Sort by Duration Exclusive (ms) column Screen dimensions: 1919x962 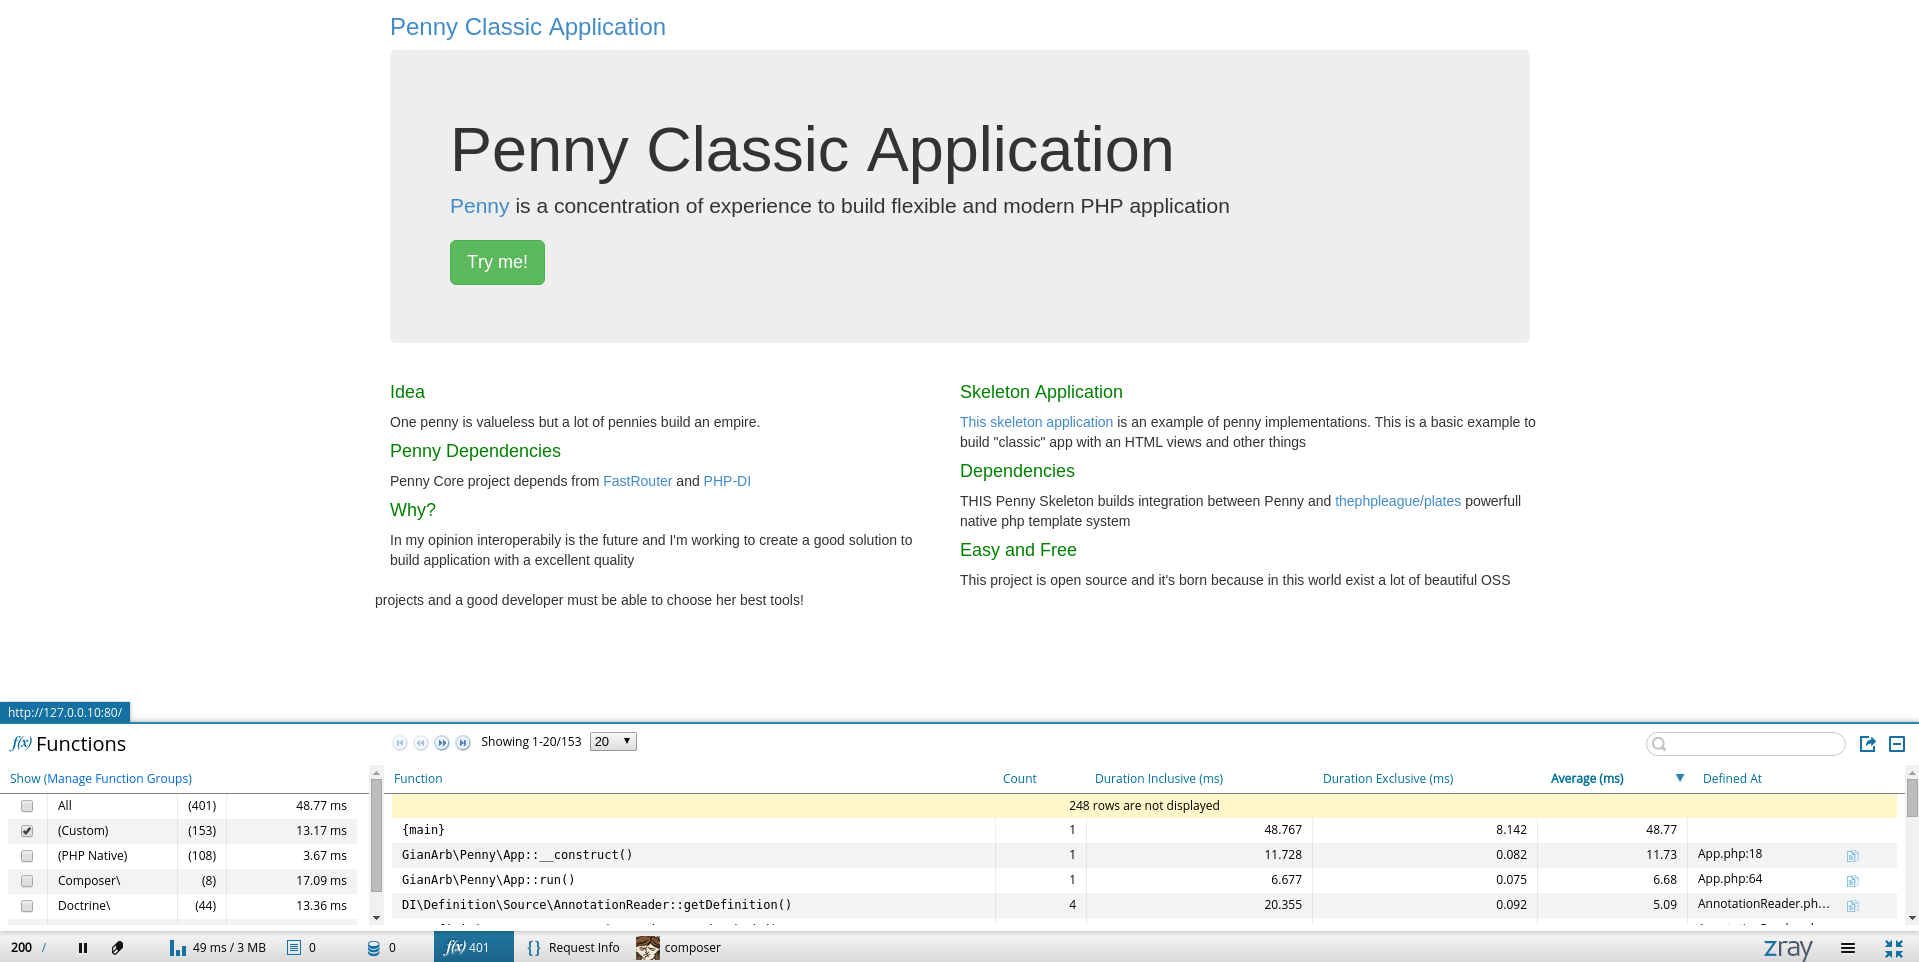point(1388,779)
